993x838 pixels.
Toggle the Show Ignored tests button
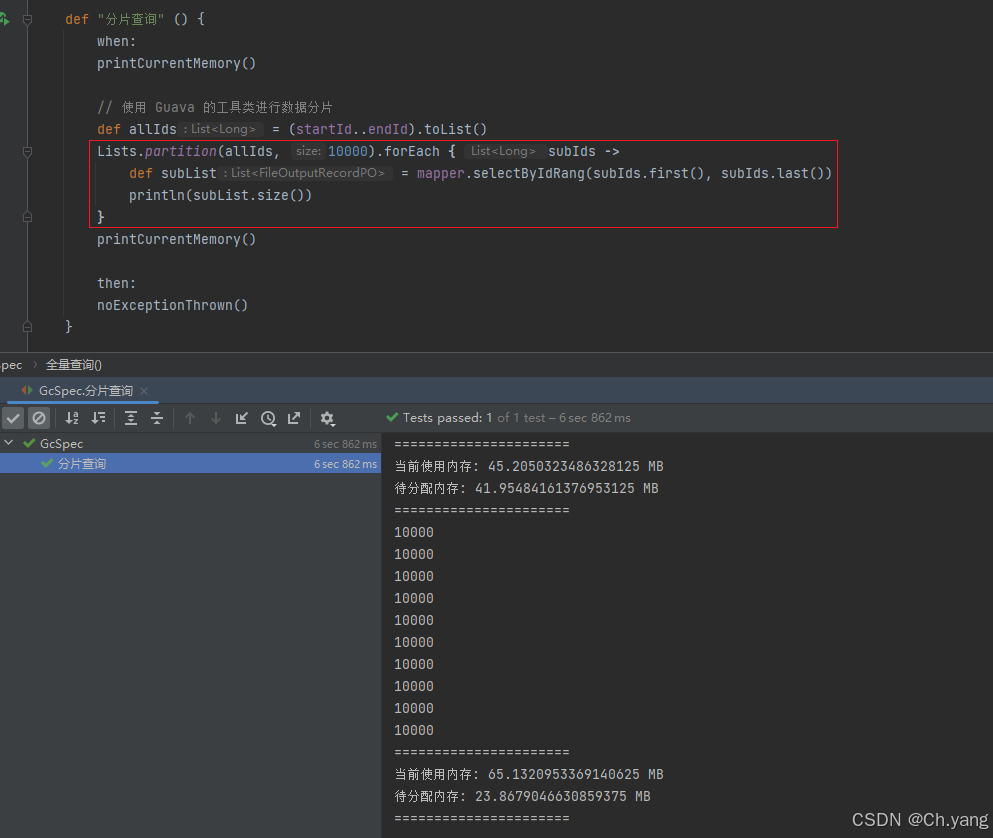tap(39, 418)
